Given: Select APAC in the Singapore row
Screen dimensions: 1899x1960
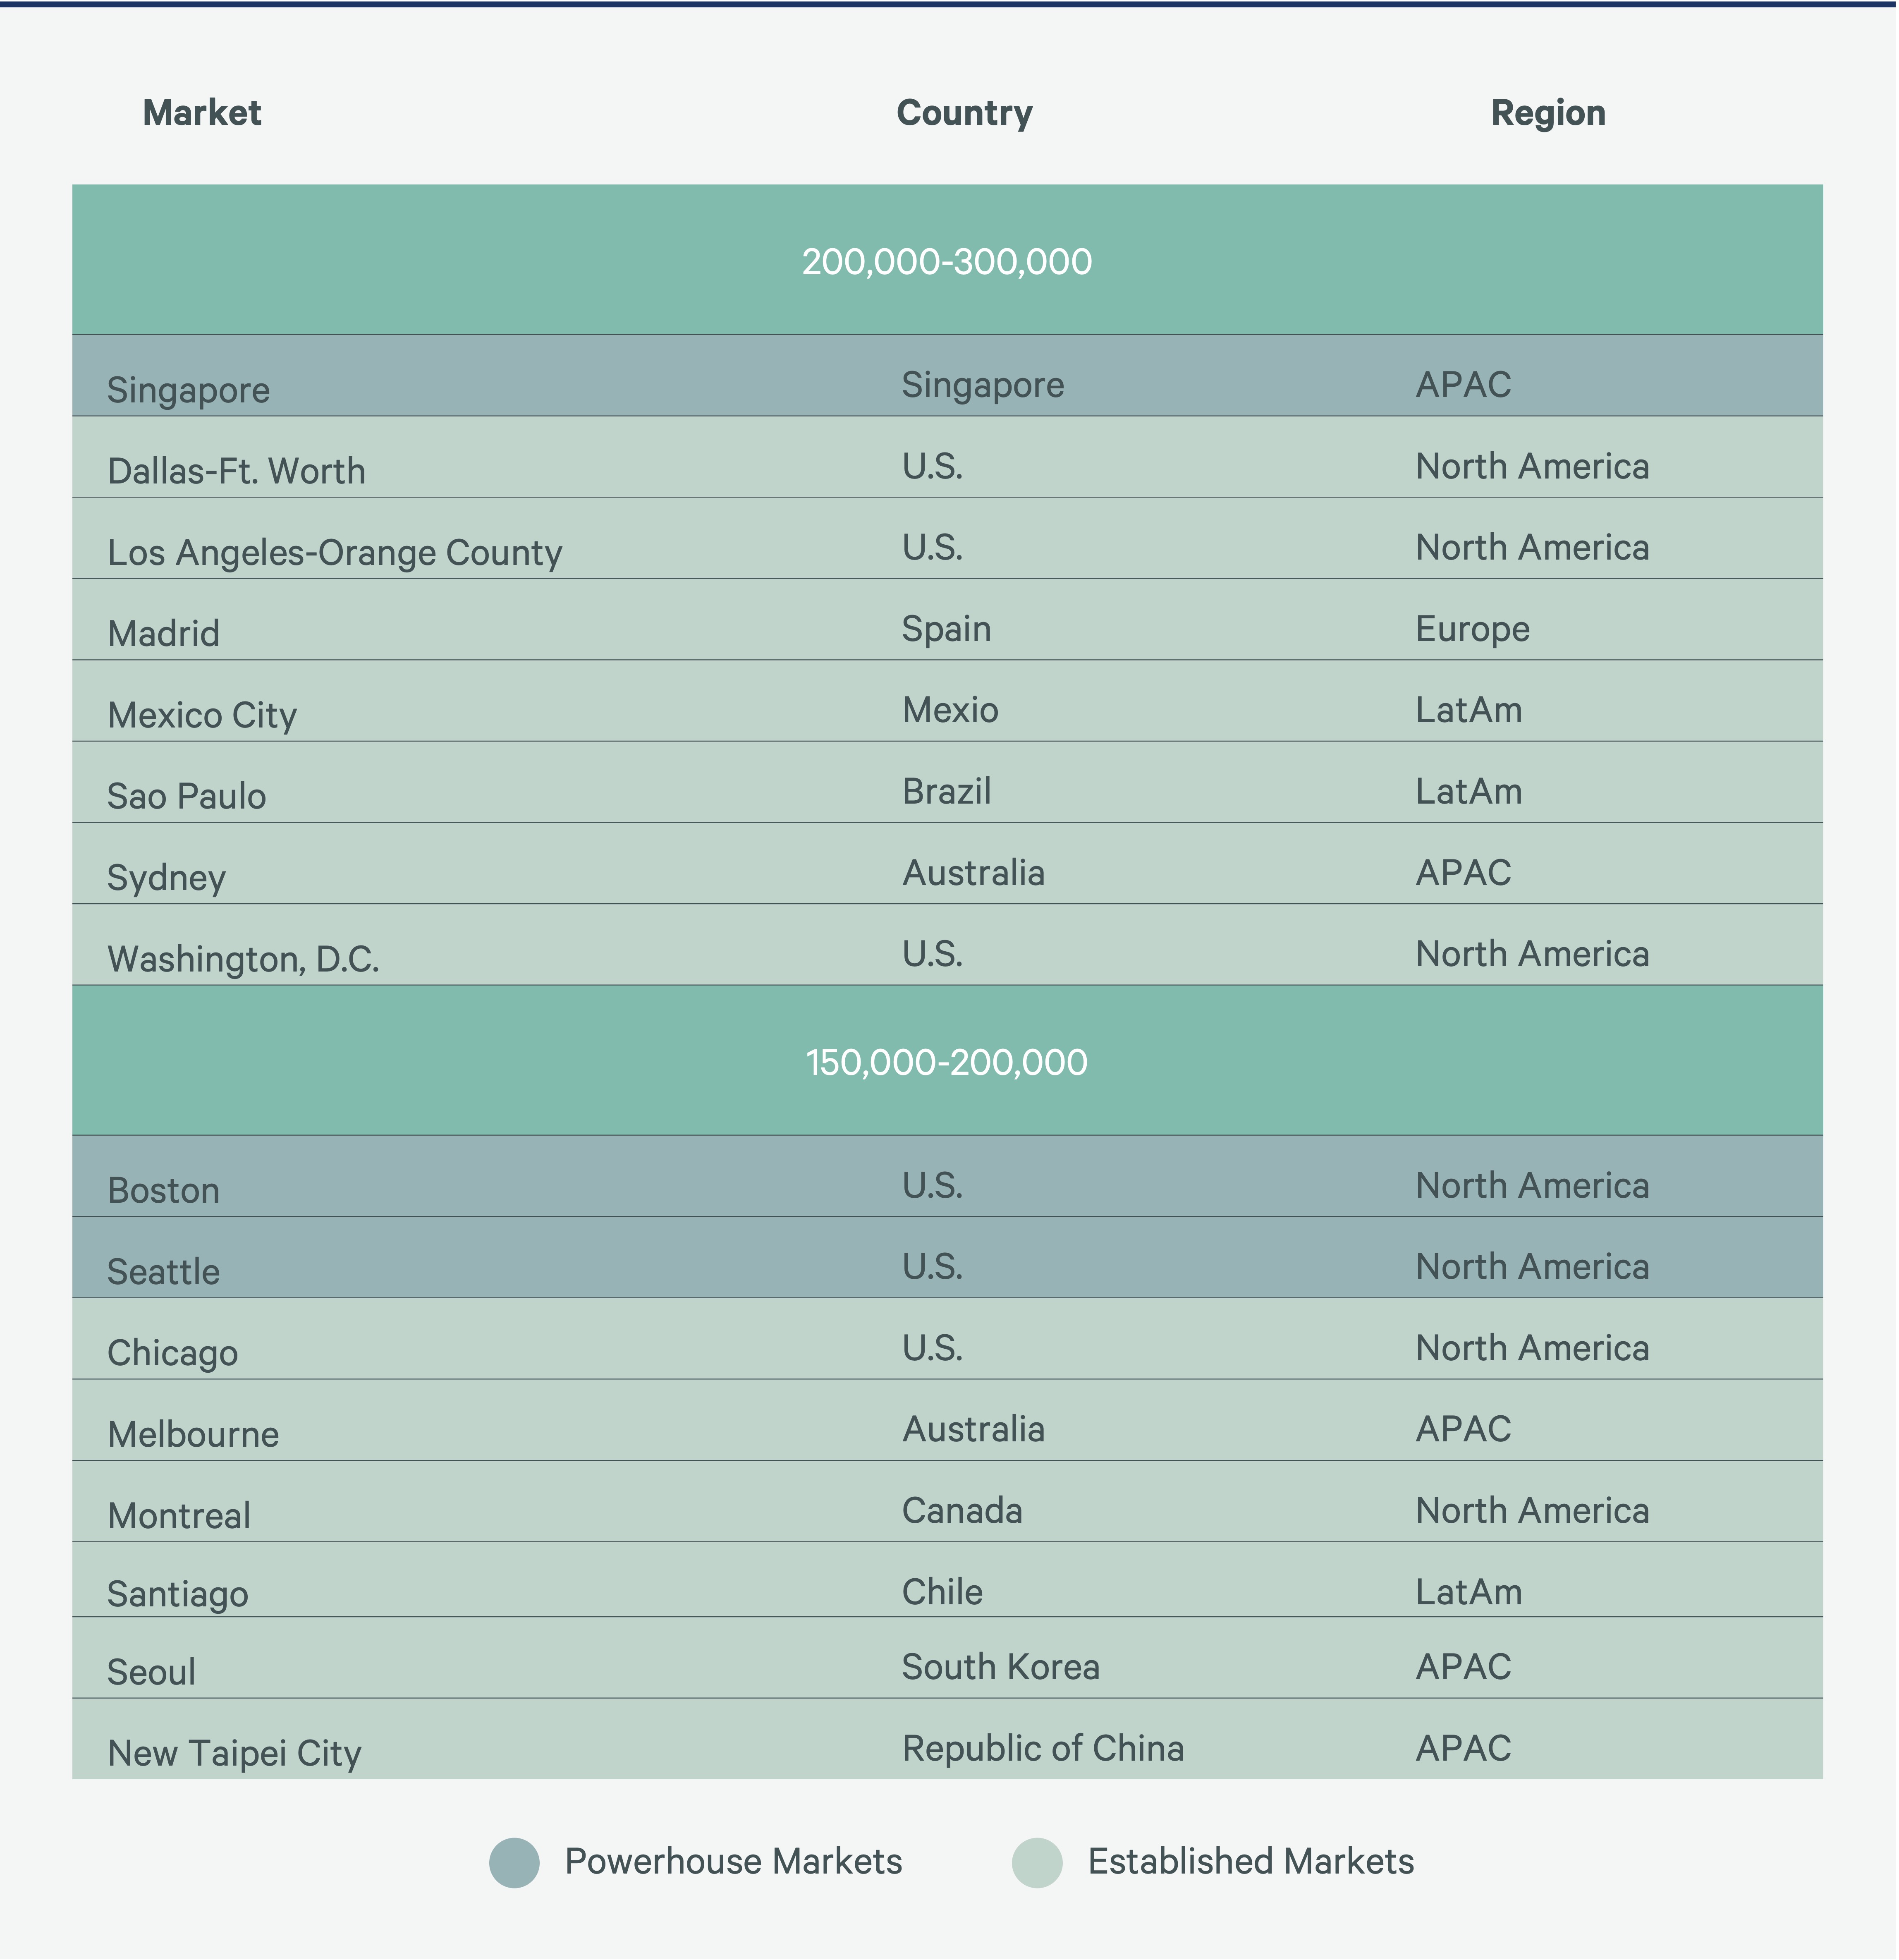Looking at the screenshot, I should tap(1464, 385).
